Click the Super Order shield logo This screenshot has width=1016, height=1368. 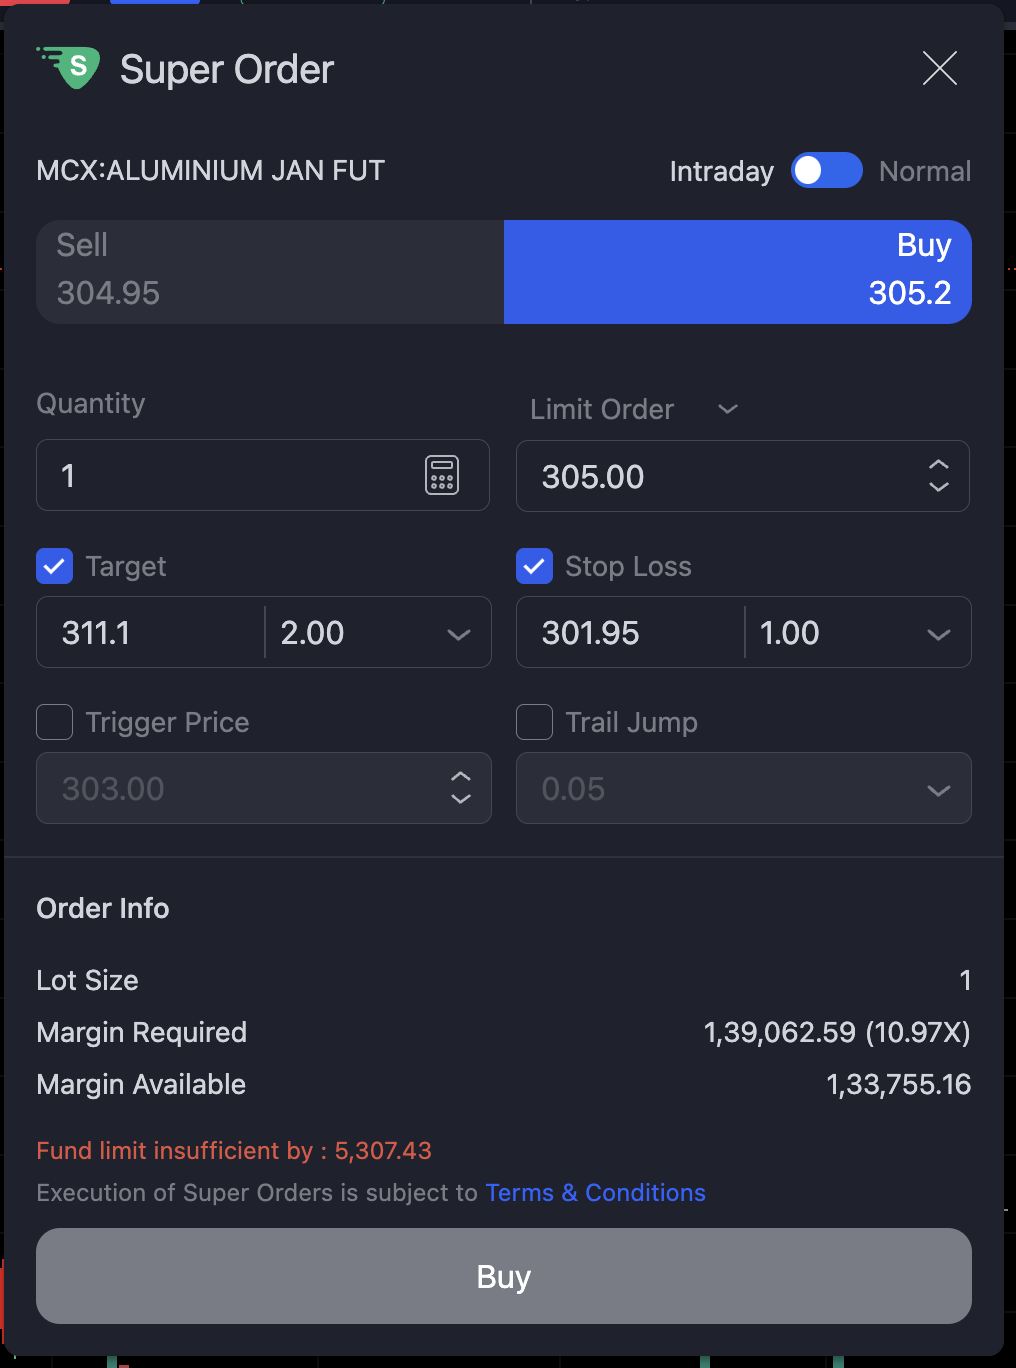70,68
